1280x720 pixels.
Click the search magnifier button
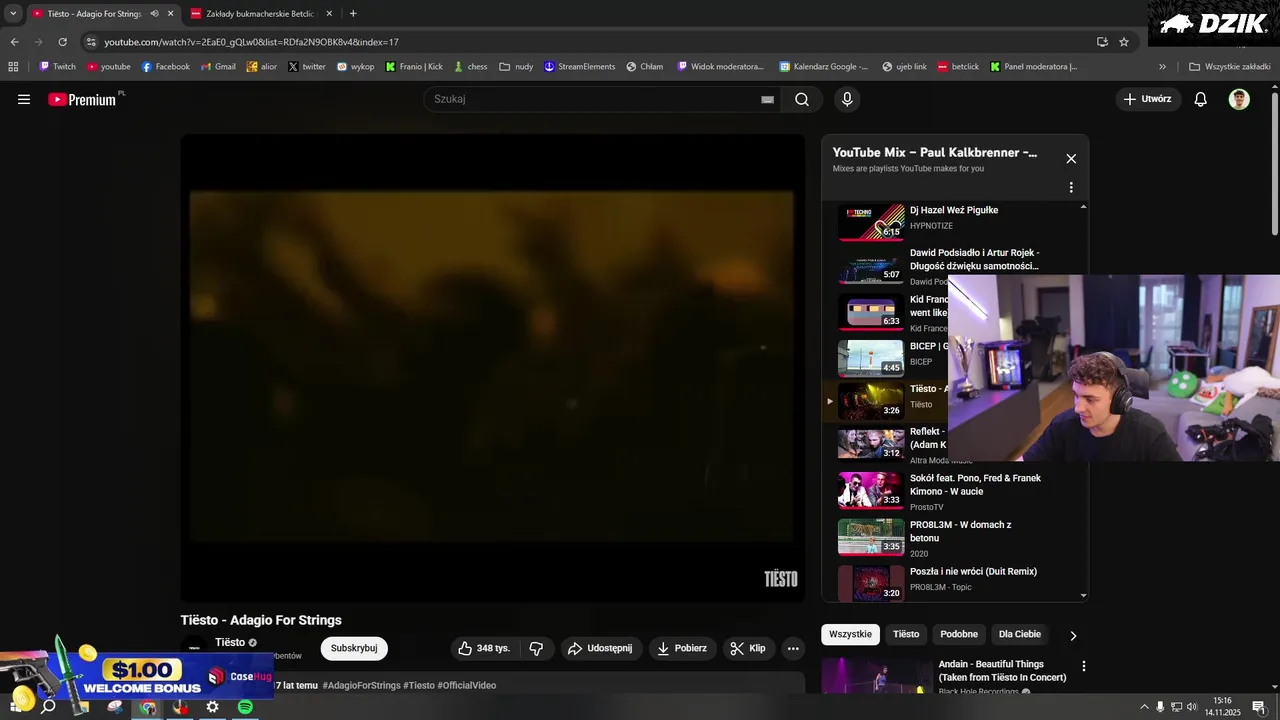(x=802, y=99)
